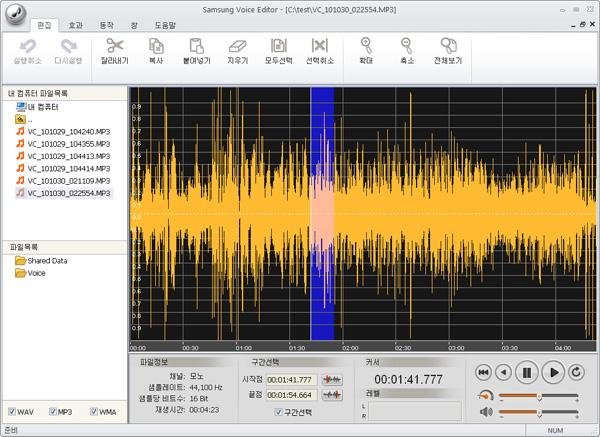600x437 pixels.
Task: Open the 창 menu tab
Action: (x=134, y=25)
